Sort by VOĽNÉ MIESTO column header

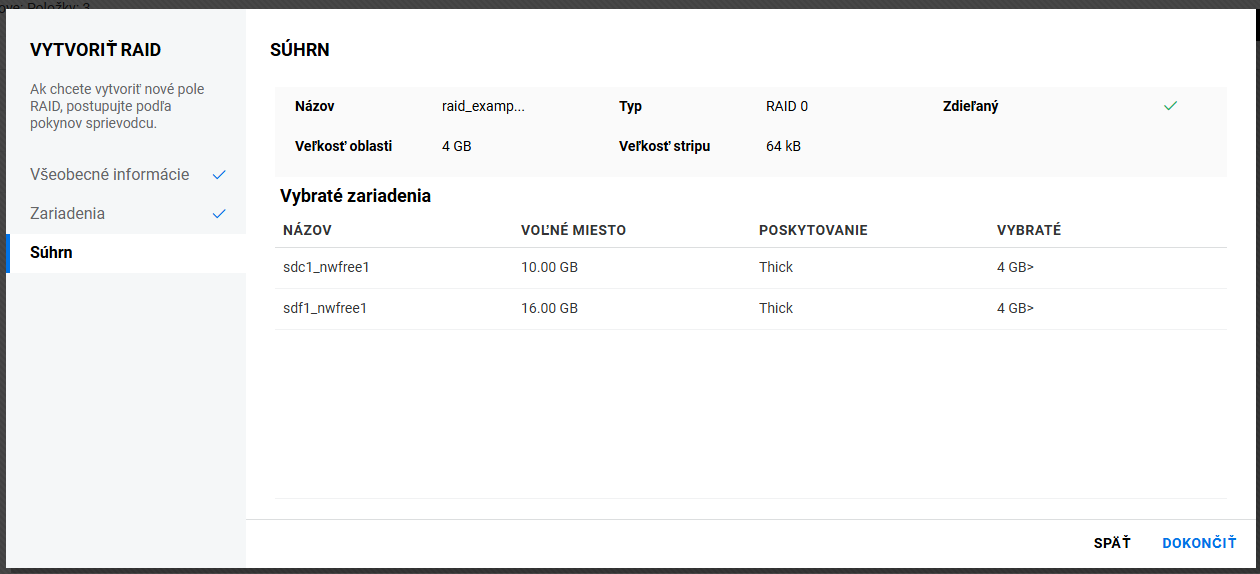point(573,231)
